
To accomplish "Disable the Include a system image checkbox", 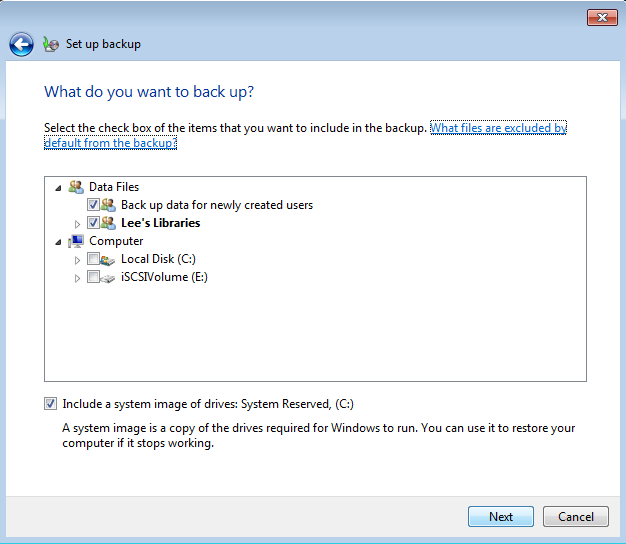I will (x=50, y=404).
